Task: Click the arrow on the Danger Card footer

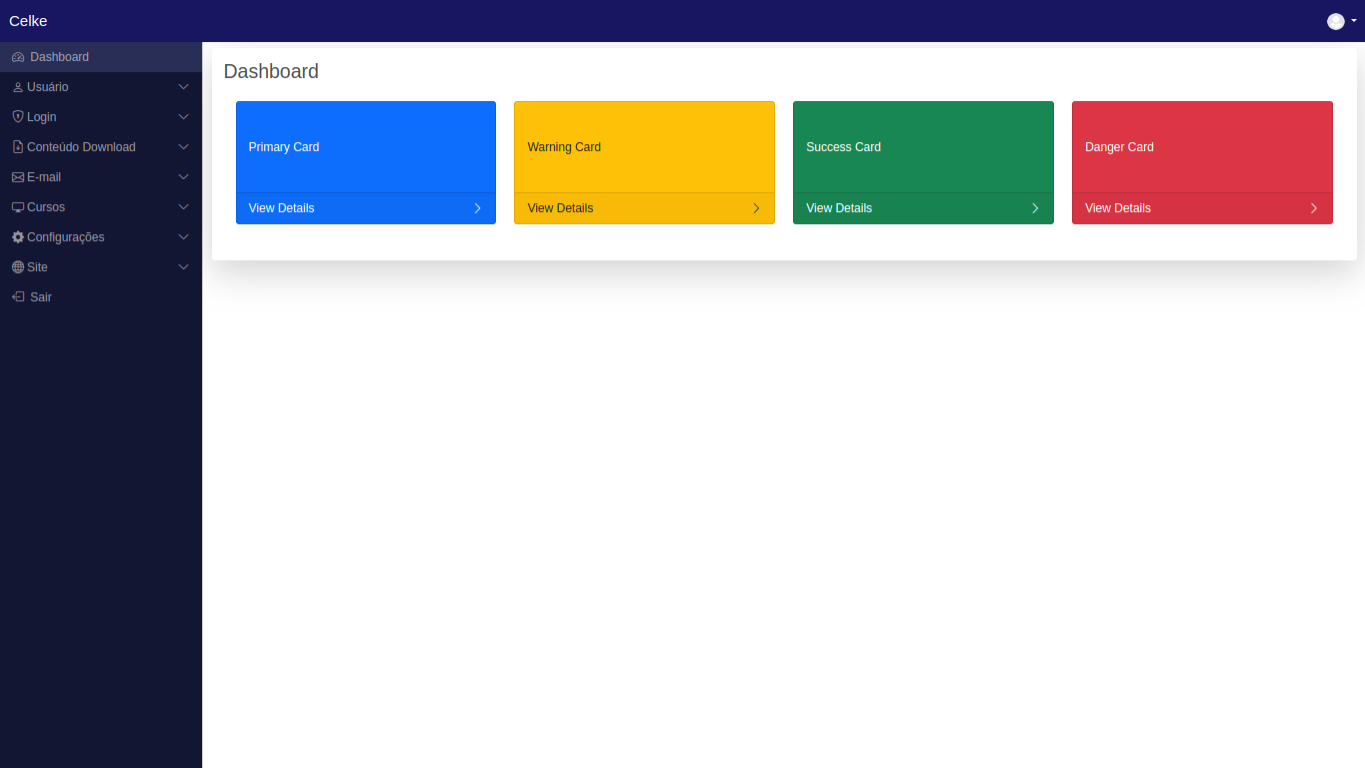Action: (1314, 208)
